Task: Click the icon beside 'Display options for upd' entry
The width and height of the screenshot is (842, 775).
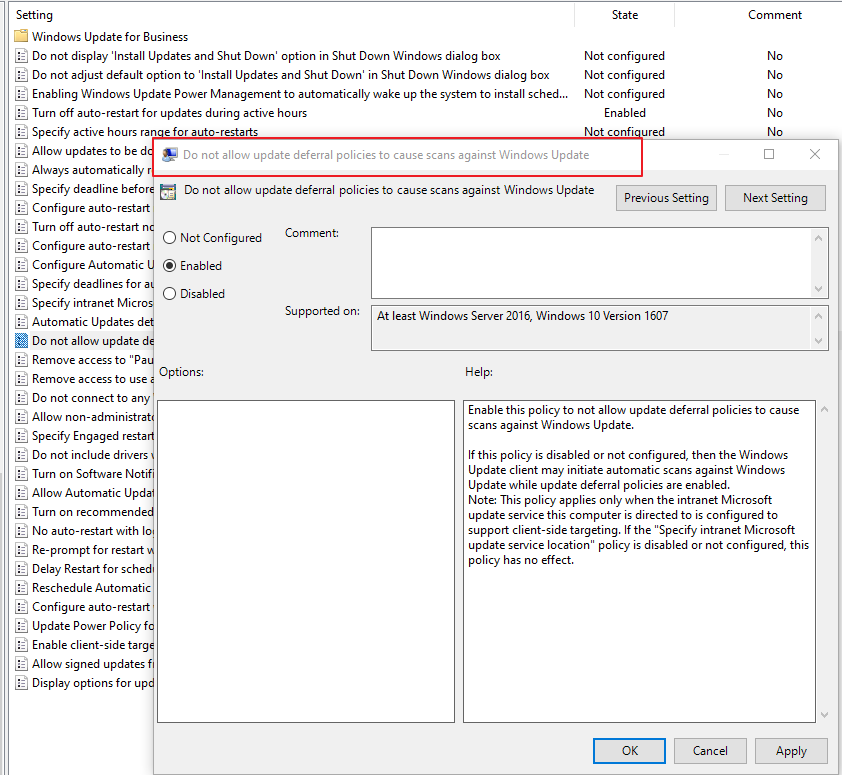Action: pyautogui.click(x=20, y=682)
